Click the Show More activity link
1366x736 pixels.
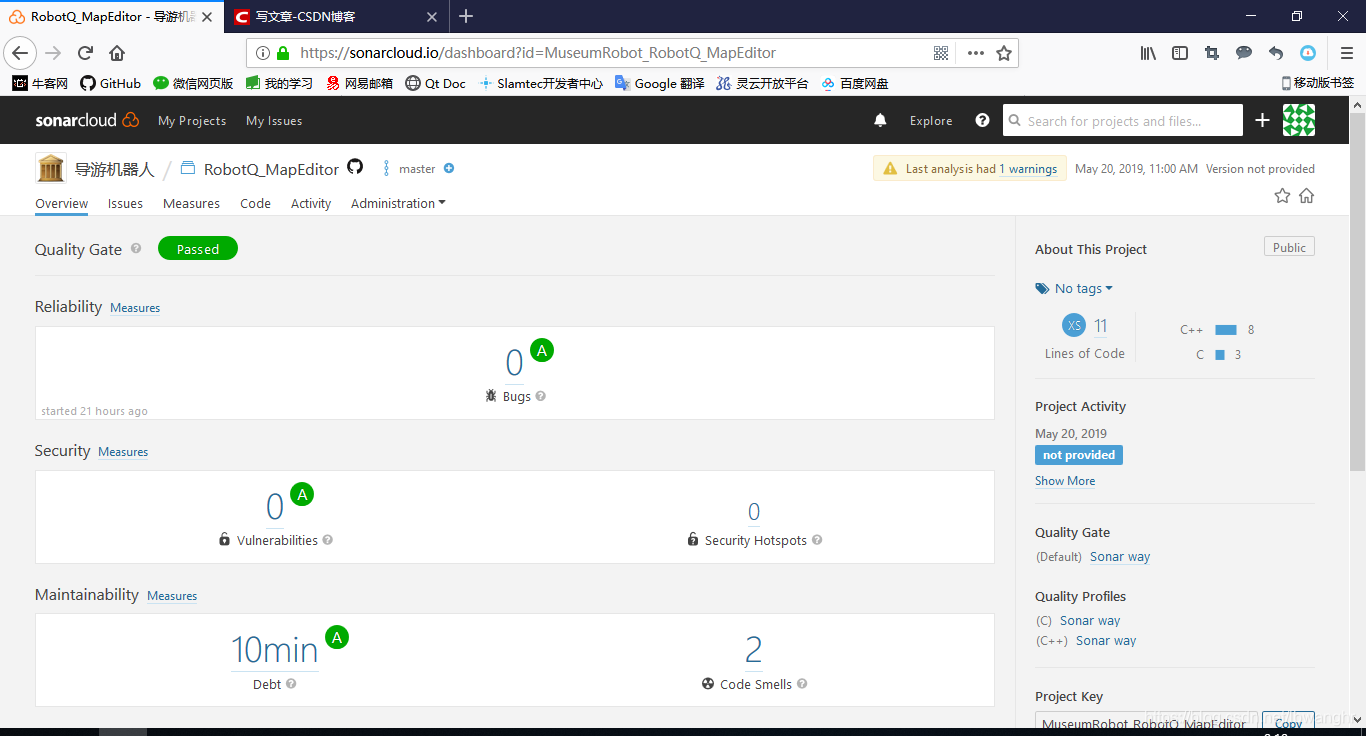point(1065,481)
